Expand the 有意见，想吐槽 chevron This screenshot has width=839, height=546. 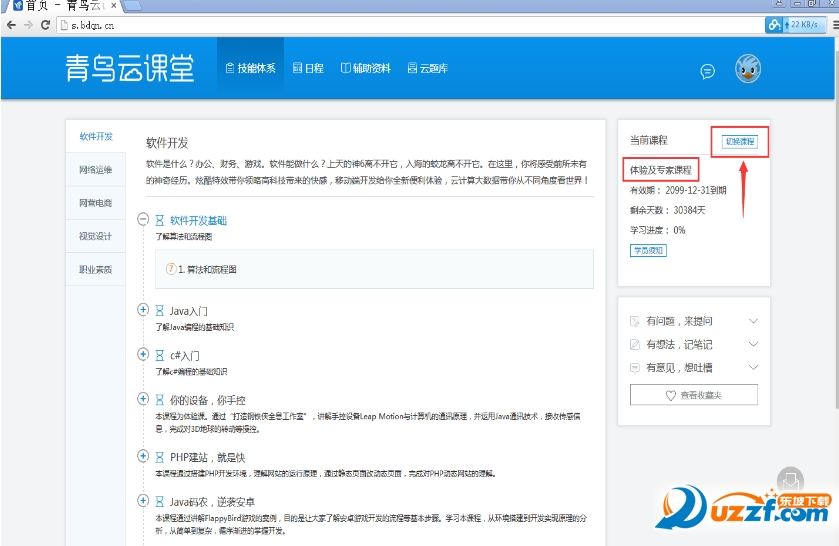point(753,368)
